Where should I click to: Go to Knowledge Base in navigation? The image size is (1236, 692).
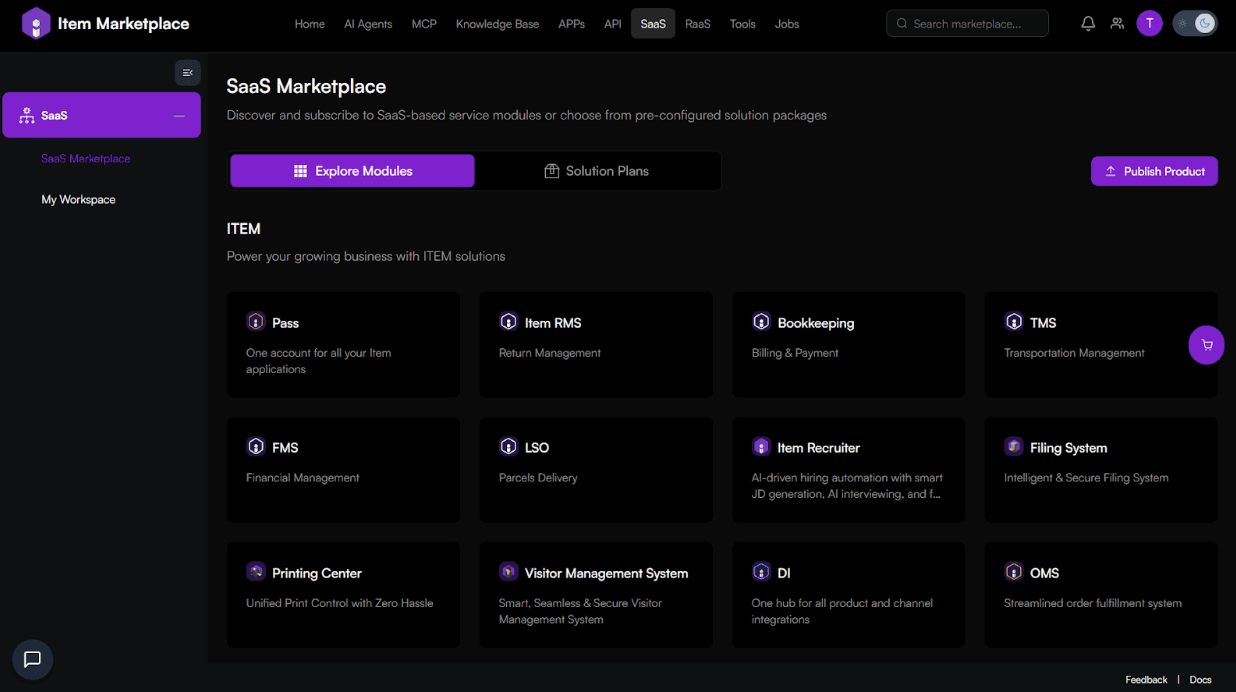[497, 24]
